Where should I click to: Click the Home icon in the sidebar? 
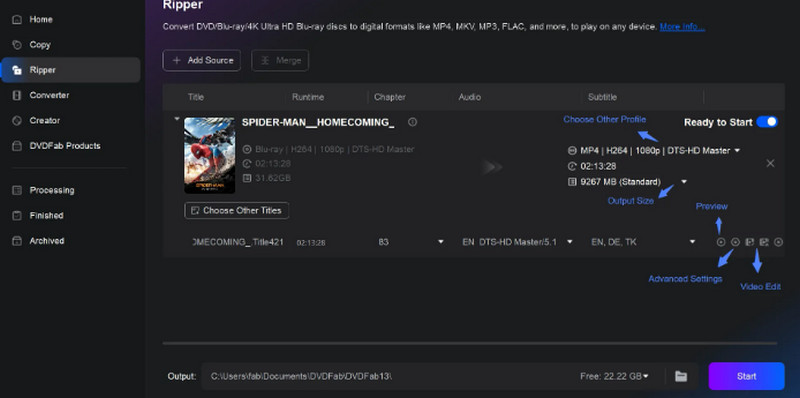17,19
